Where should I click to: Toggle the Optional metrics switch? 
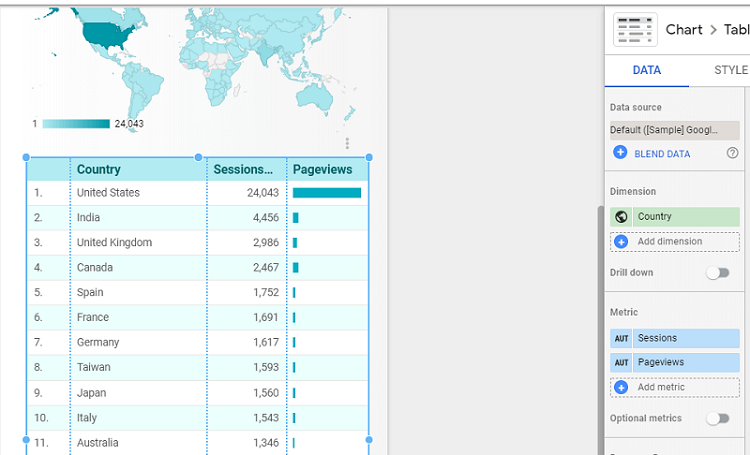718,419
